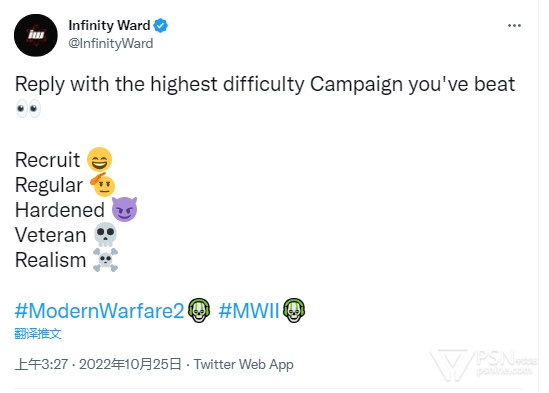Open the #ModernWarfare2 hashtag
Screen dimensions: 549x393
(x=99, y=310)
